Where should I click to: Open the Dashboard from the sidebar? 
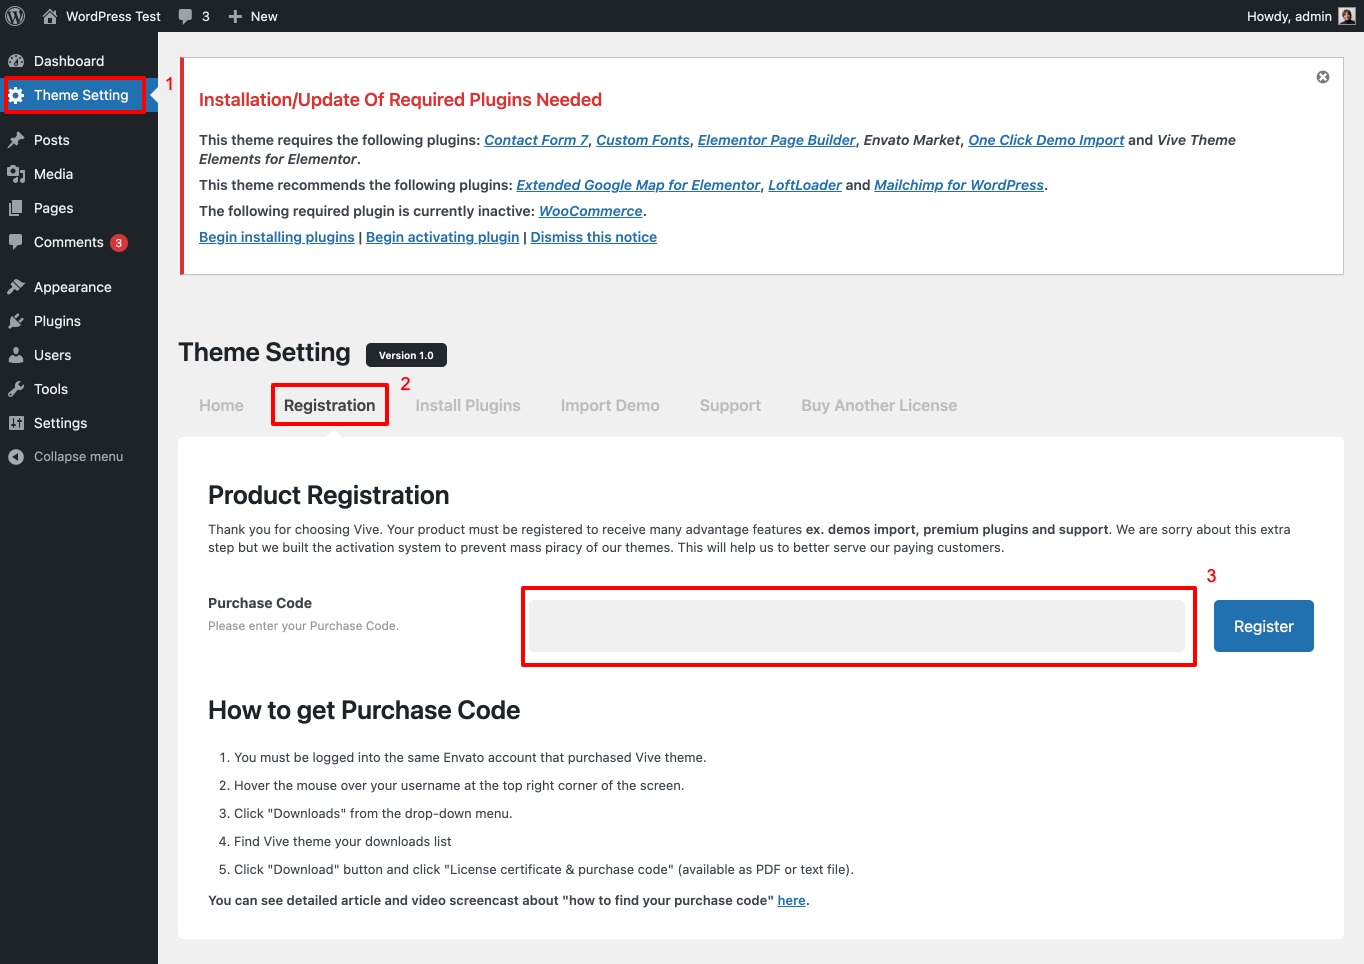[67, 61]
